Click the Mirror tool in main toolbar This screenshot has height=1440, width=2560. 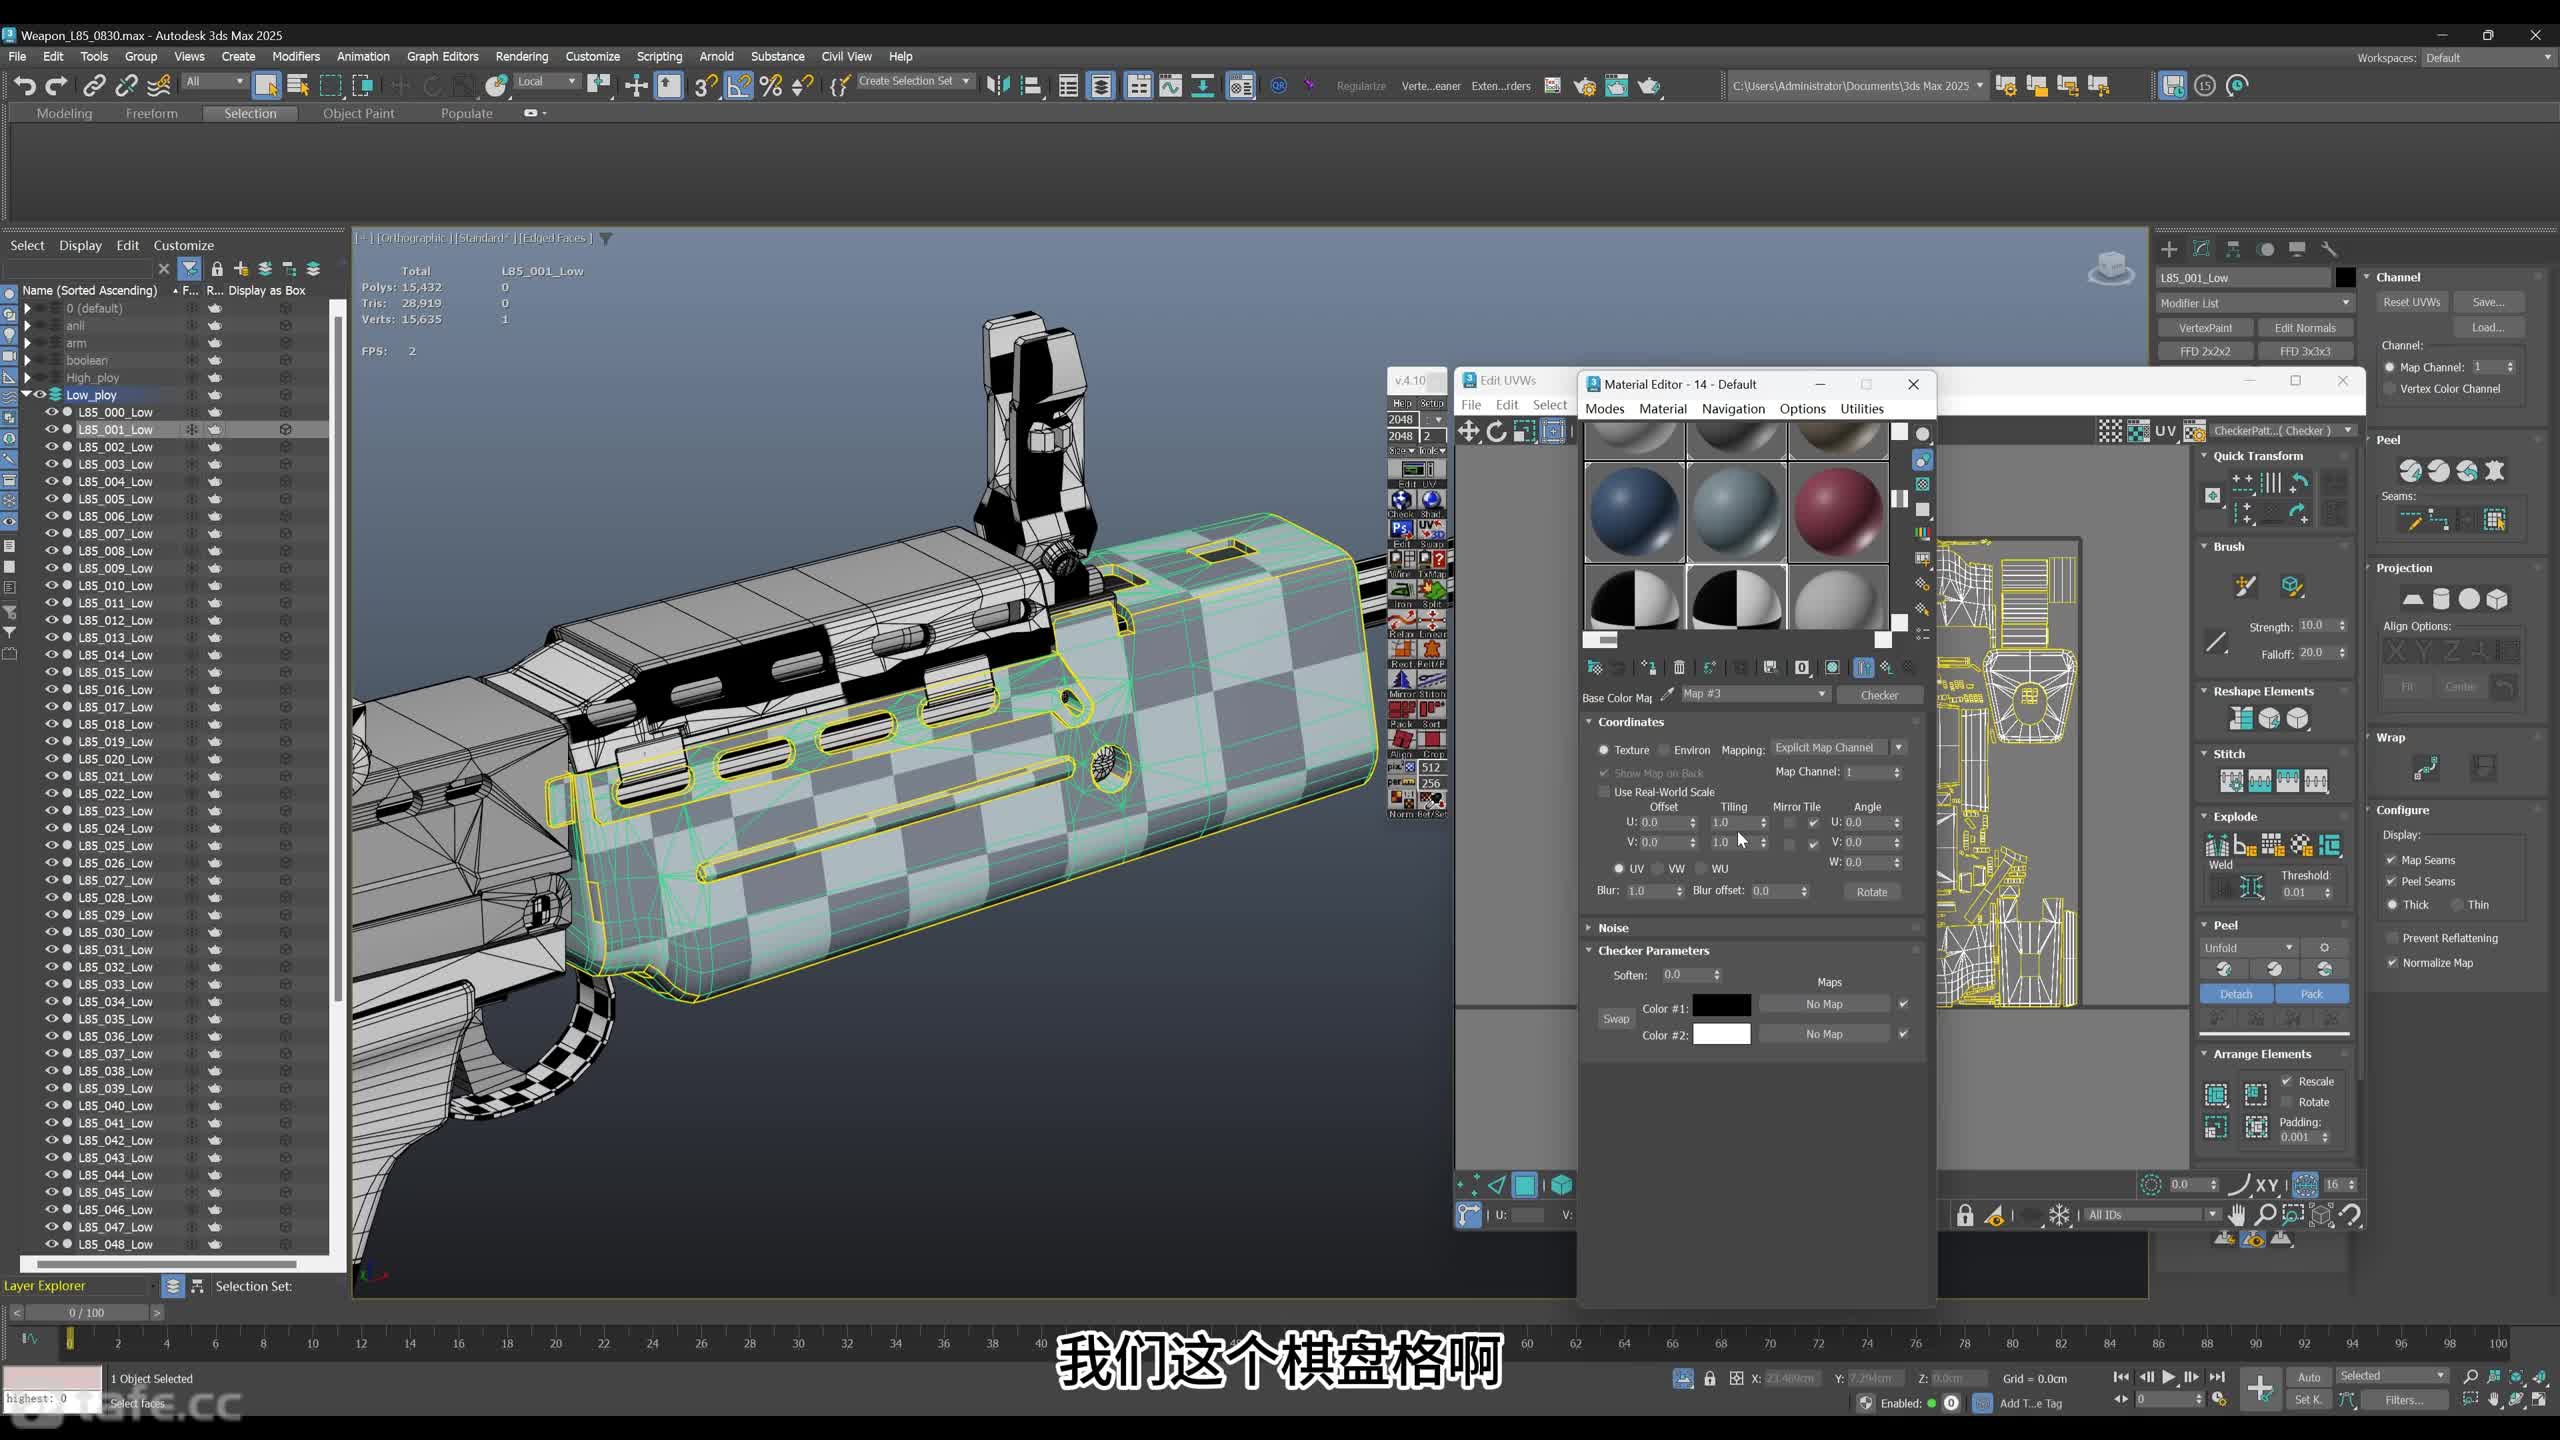click(x=998, y=86)
